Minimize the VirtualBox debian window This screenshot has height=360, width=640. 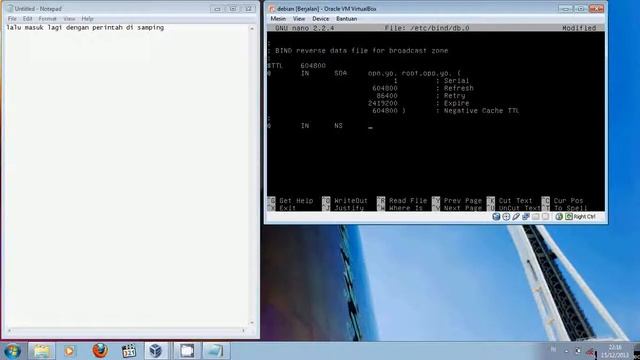click(565, 9)
